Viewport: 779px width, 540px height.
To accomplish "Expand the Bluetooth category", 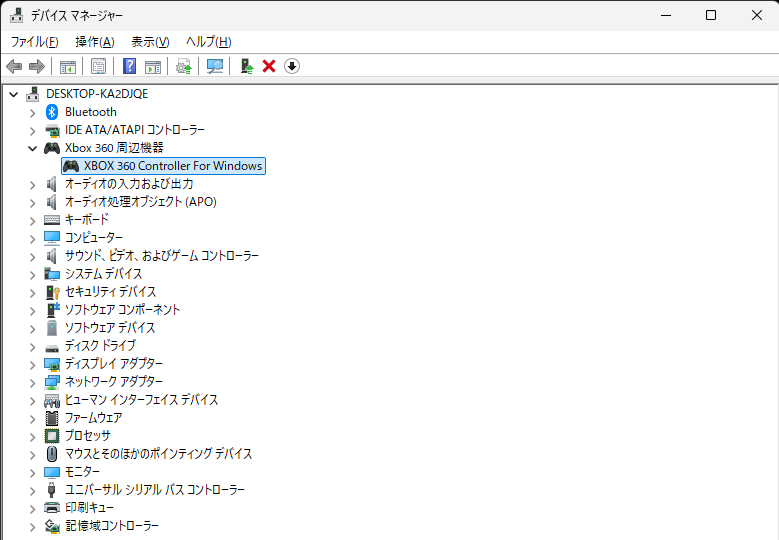I will (32, 112).
